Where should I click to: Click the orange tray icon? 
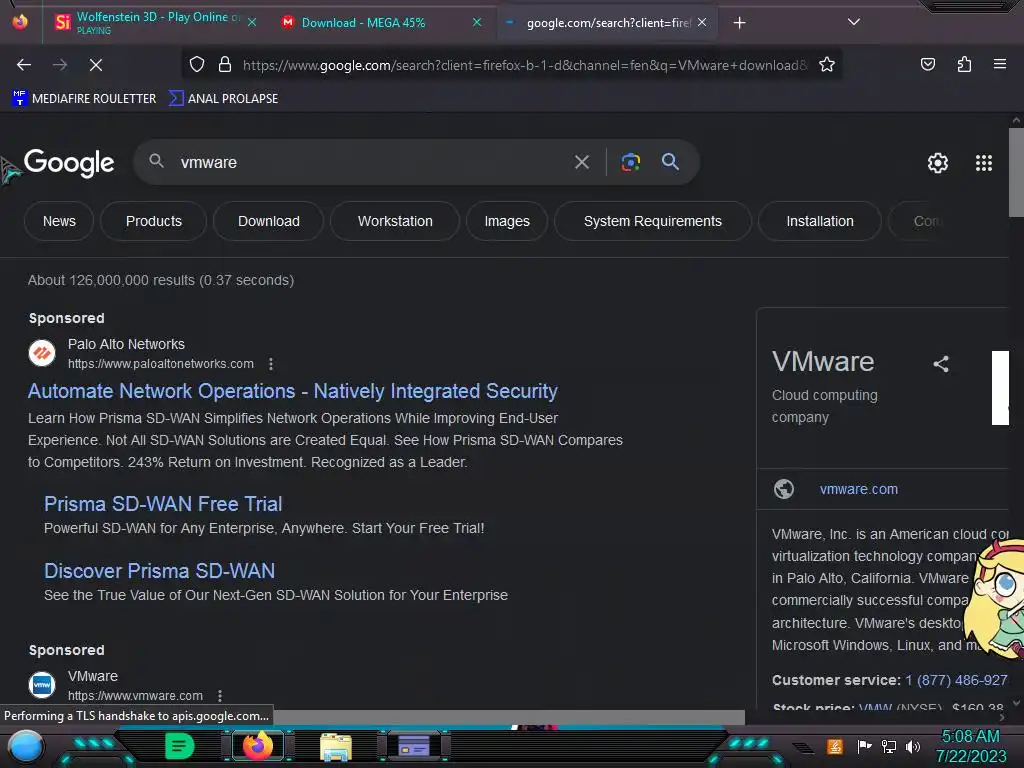(x=835, y=746)
